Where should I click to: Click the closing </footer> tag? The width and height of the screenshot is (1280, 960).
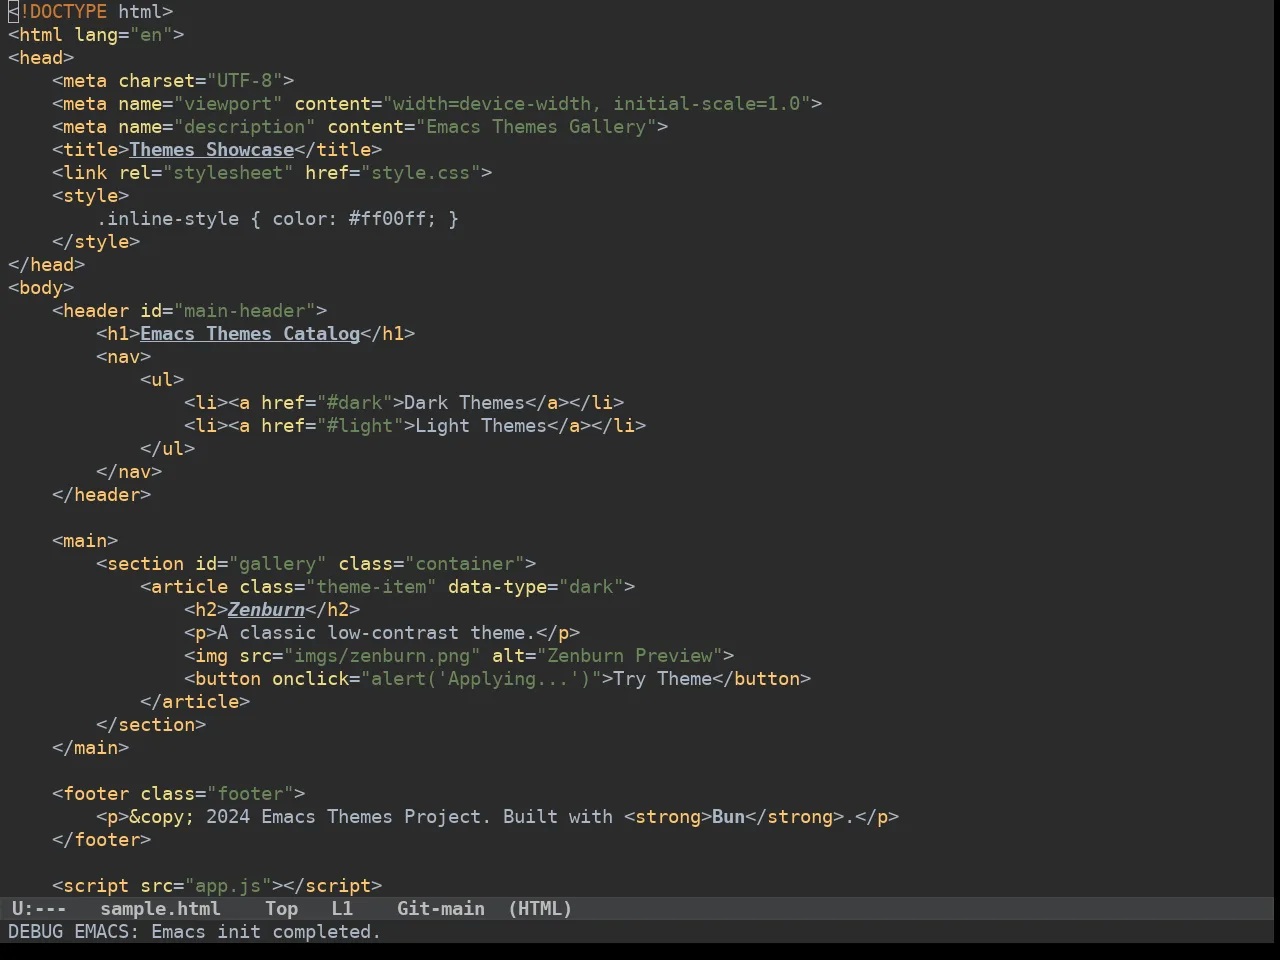coord(101,840)
